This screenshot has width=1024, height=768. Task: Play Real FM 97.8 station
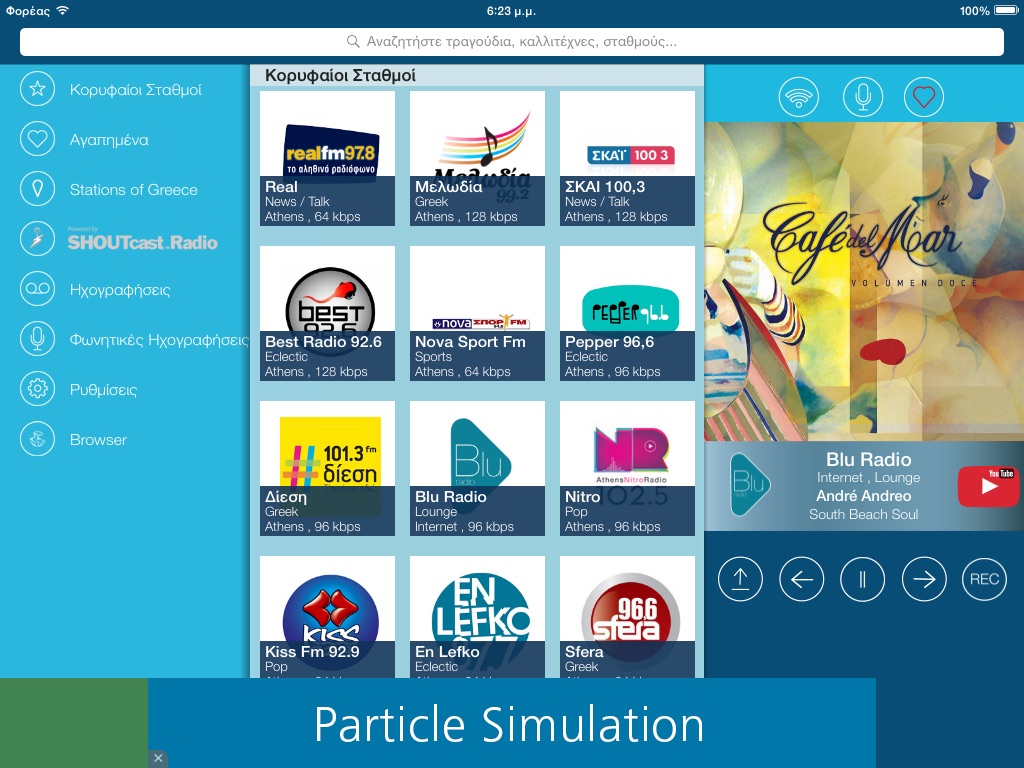coord(327,158)
